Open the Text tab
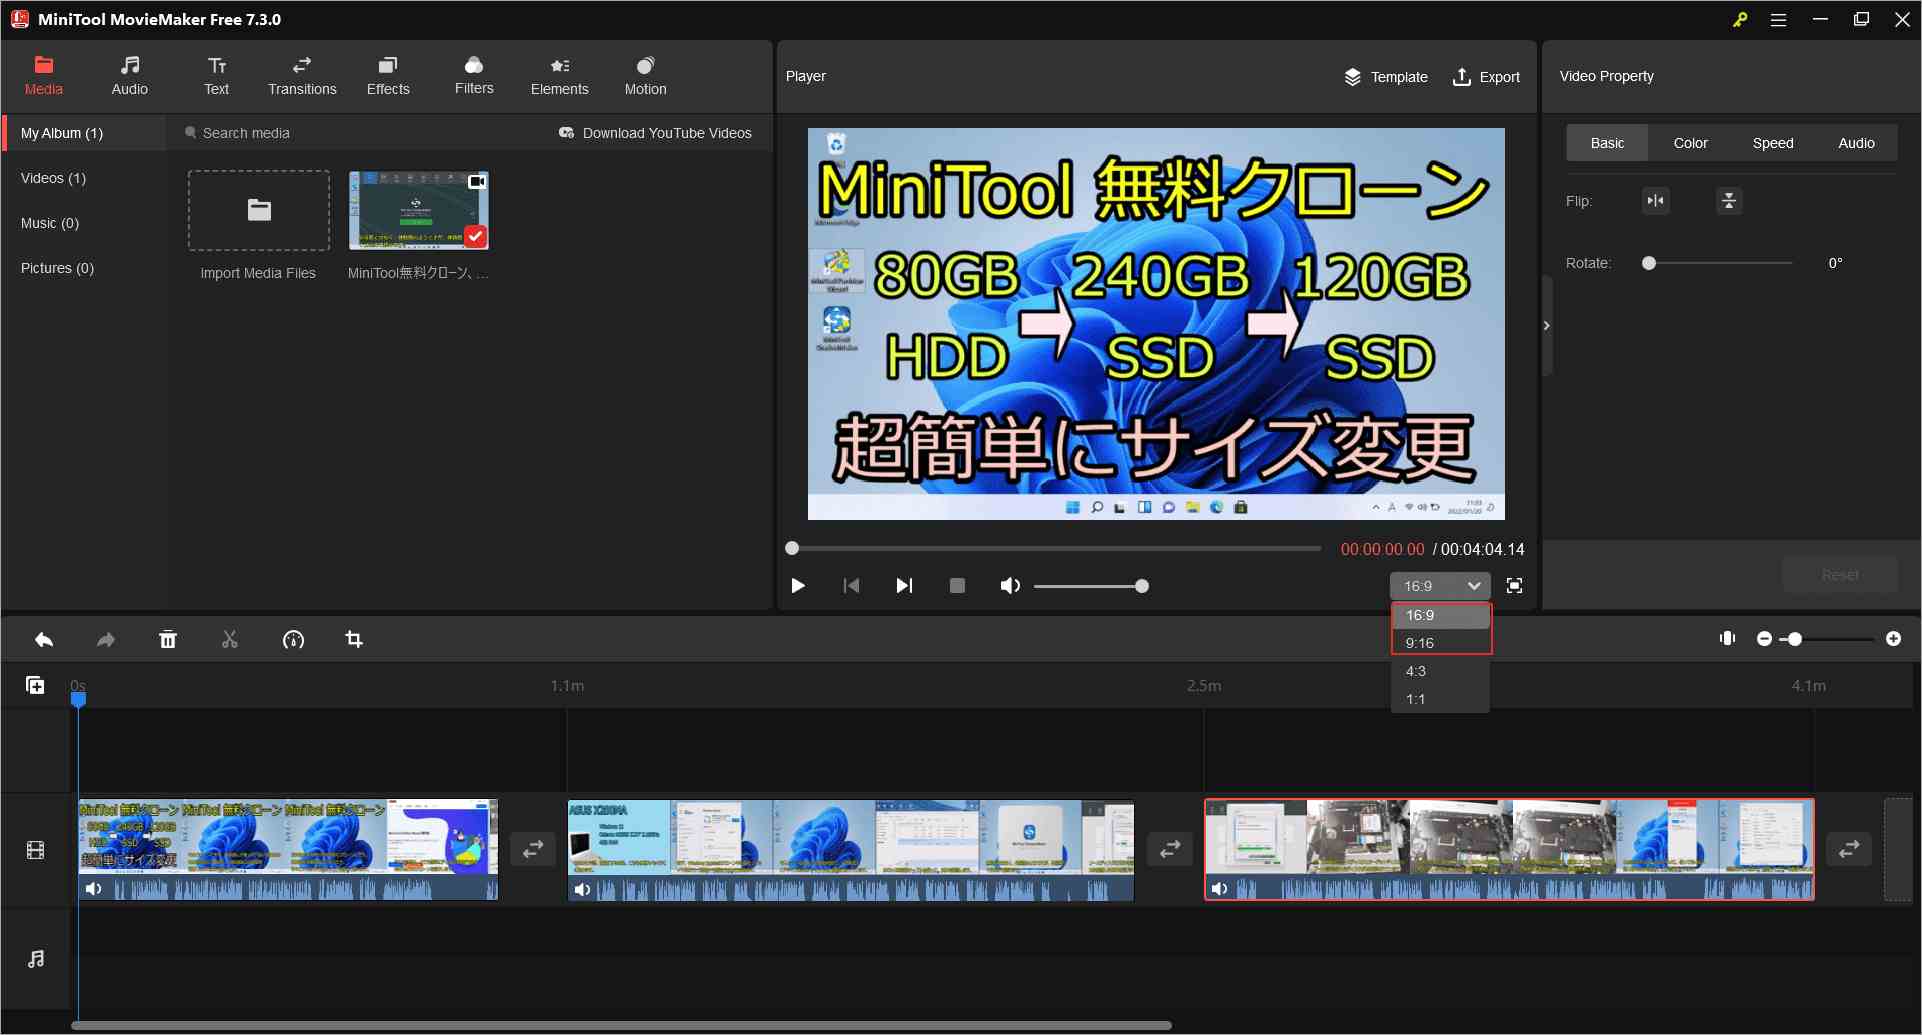Image resolution: width=1922 pixels, height=1035 pixels. 216,76
